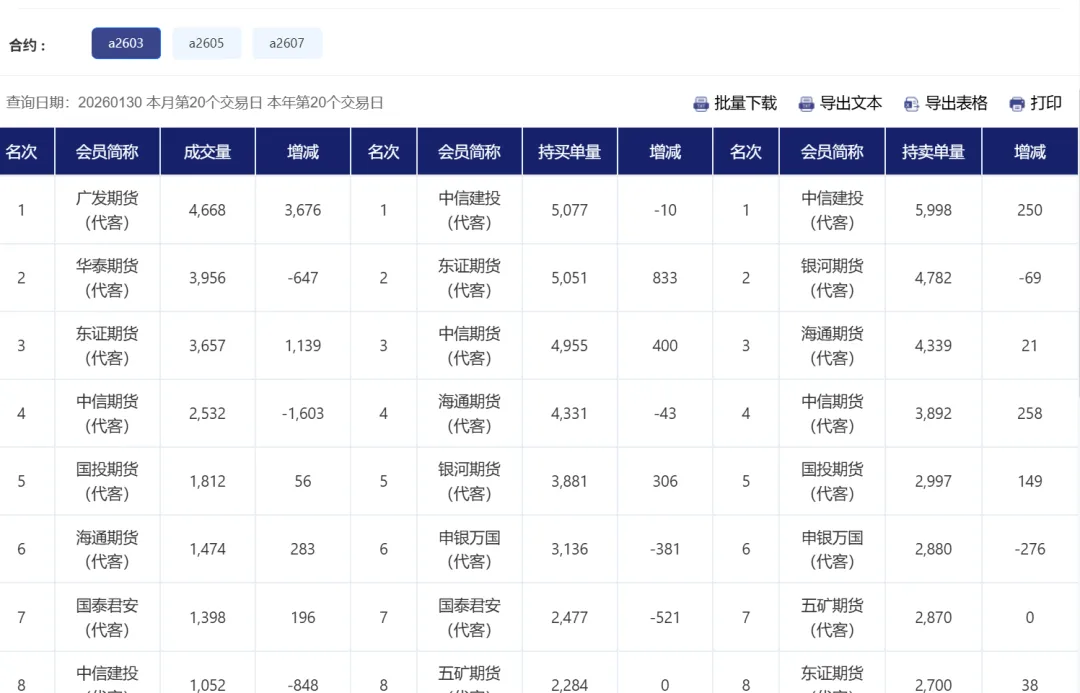Image resolution: width=1080 pixels, height=693 pixels.
Task: Select cell 广发期货 (代客) in volume ranking
Action: click(107, 210)
